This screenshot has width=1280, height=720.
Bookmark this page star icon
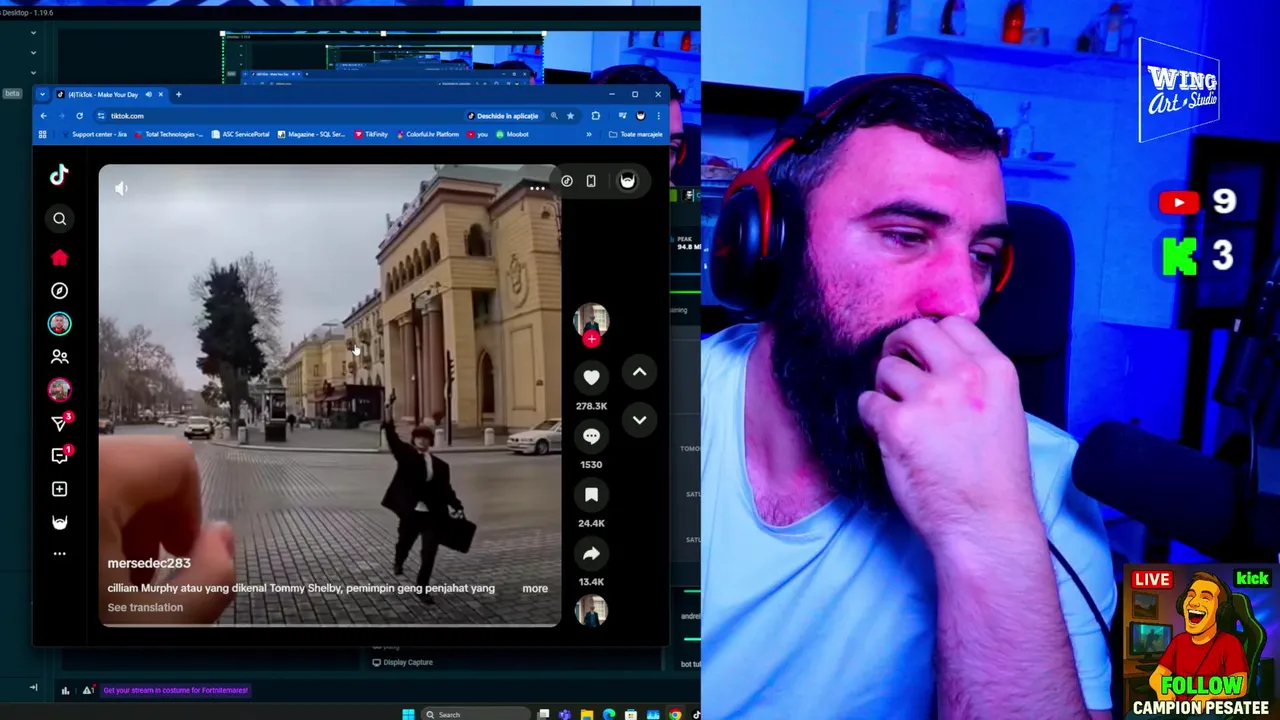click(570, 116)
